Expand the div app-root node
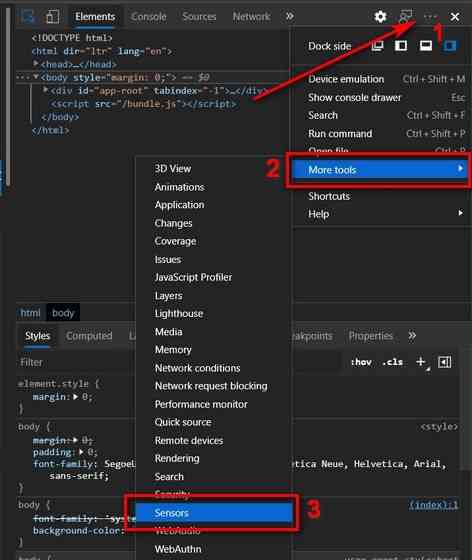472x560 pixels. (x=46, y=90)
